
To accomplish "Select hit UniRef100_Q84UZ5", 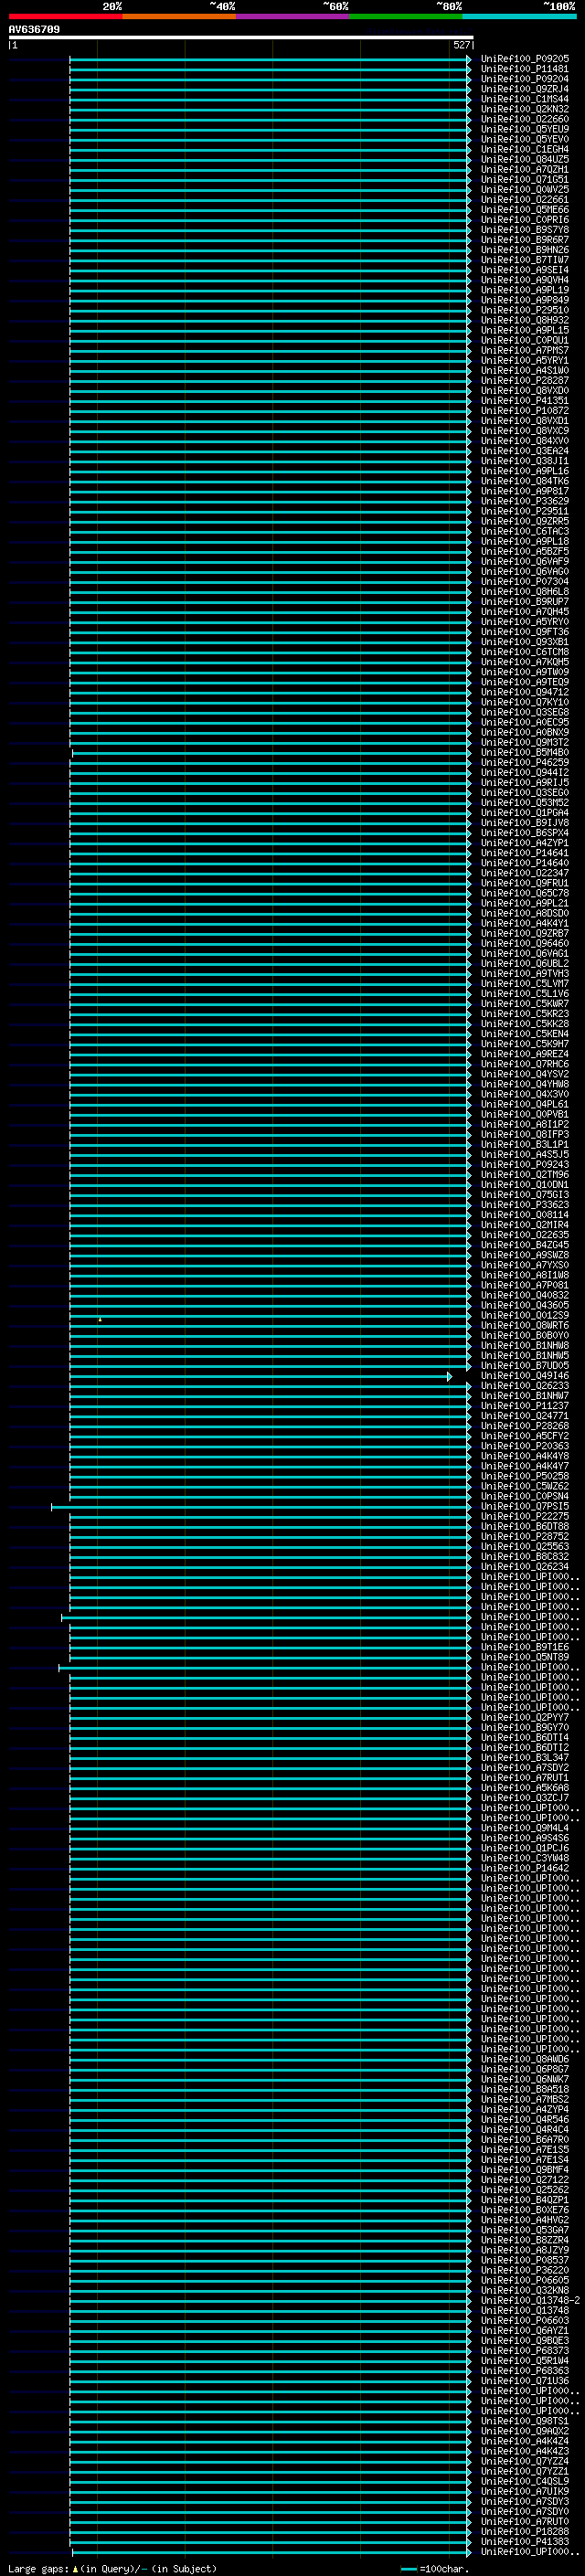I will pos(524,160).
